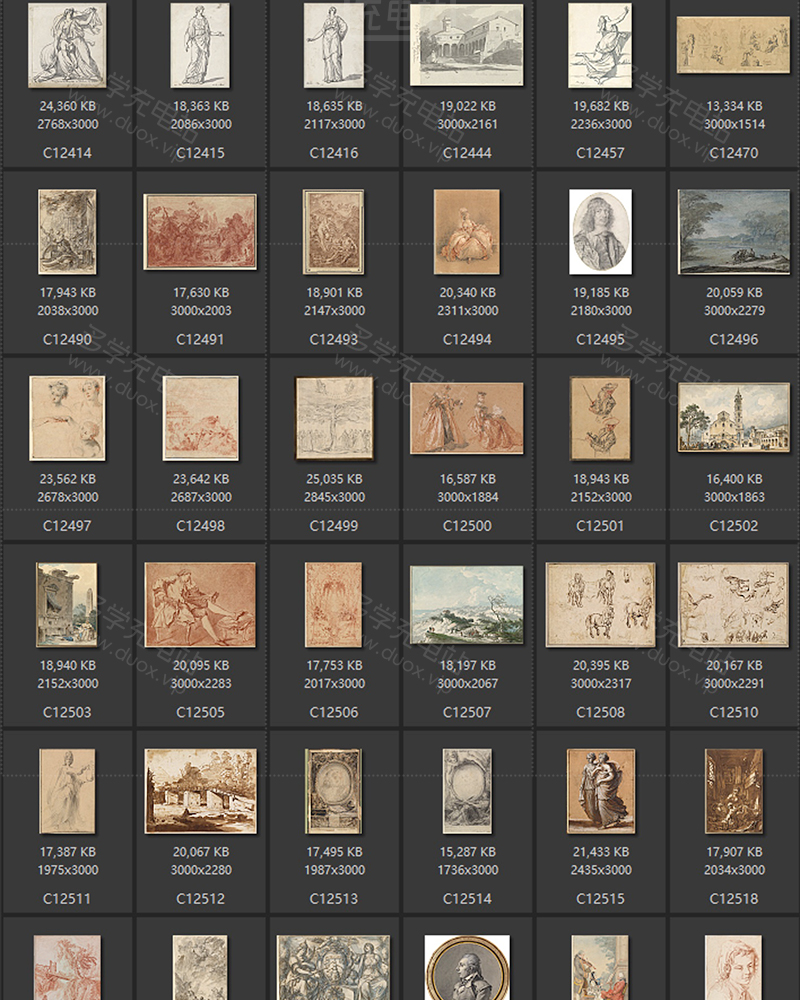
Task: Select the C12507 seascape painting thumbnail
Action: (467, 604)
